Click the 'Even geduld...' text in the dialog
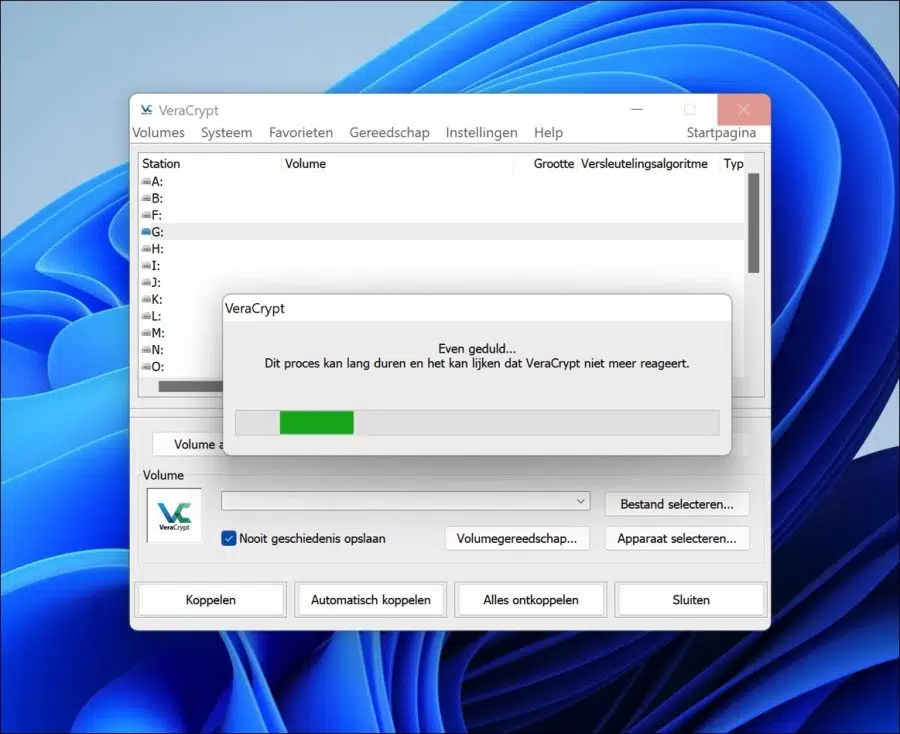The image size is (900, 734). [477, 348]
